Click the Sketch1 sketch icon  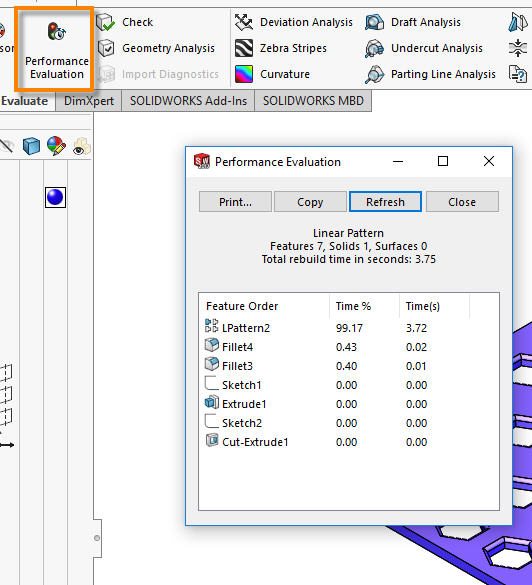[212, 383]
